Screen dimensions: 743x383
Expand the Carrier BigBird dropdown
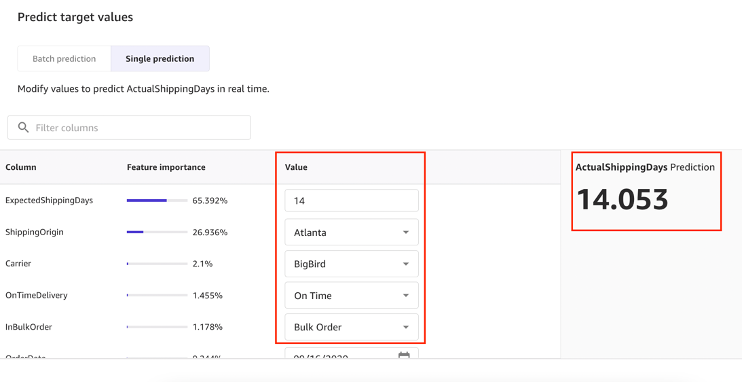pyautogui.click(x=352, y=264)
